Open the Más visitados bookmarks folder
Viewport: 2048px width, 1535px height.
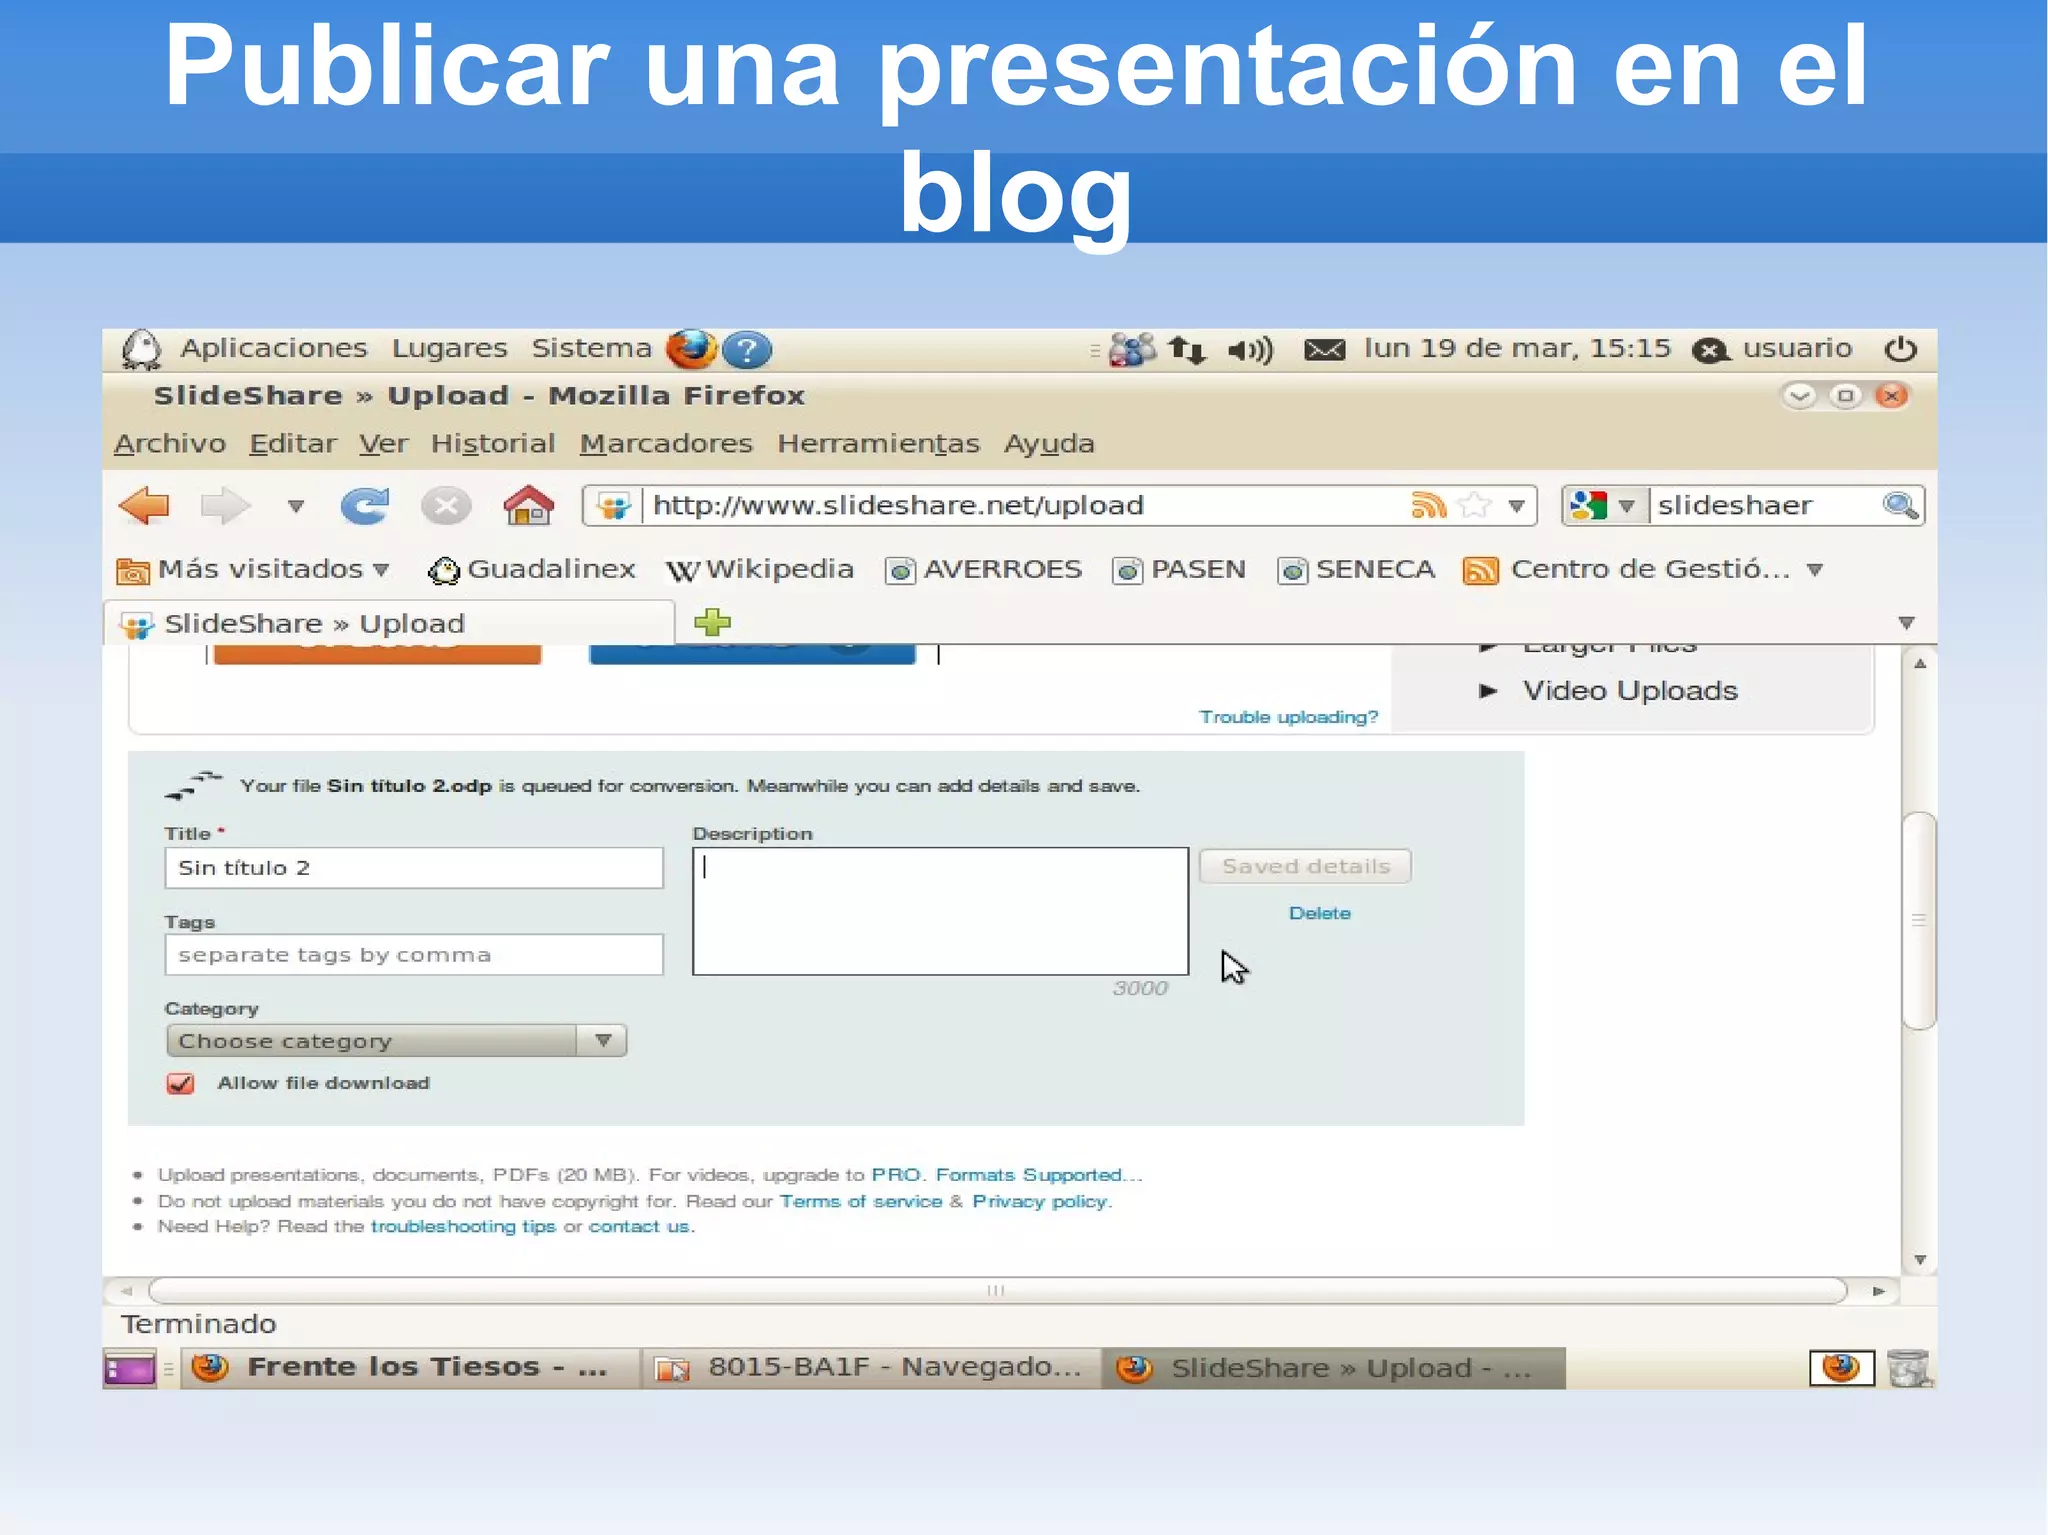click(253, 570)
